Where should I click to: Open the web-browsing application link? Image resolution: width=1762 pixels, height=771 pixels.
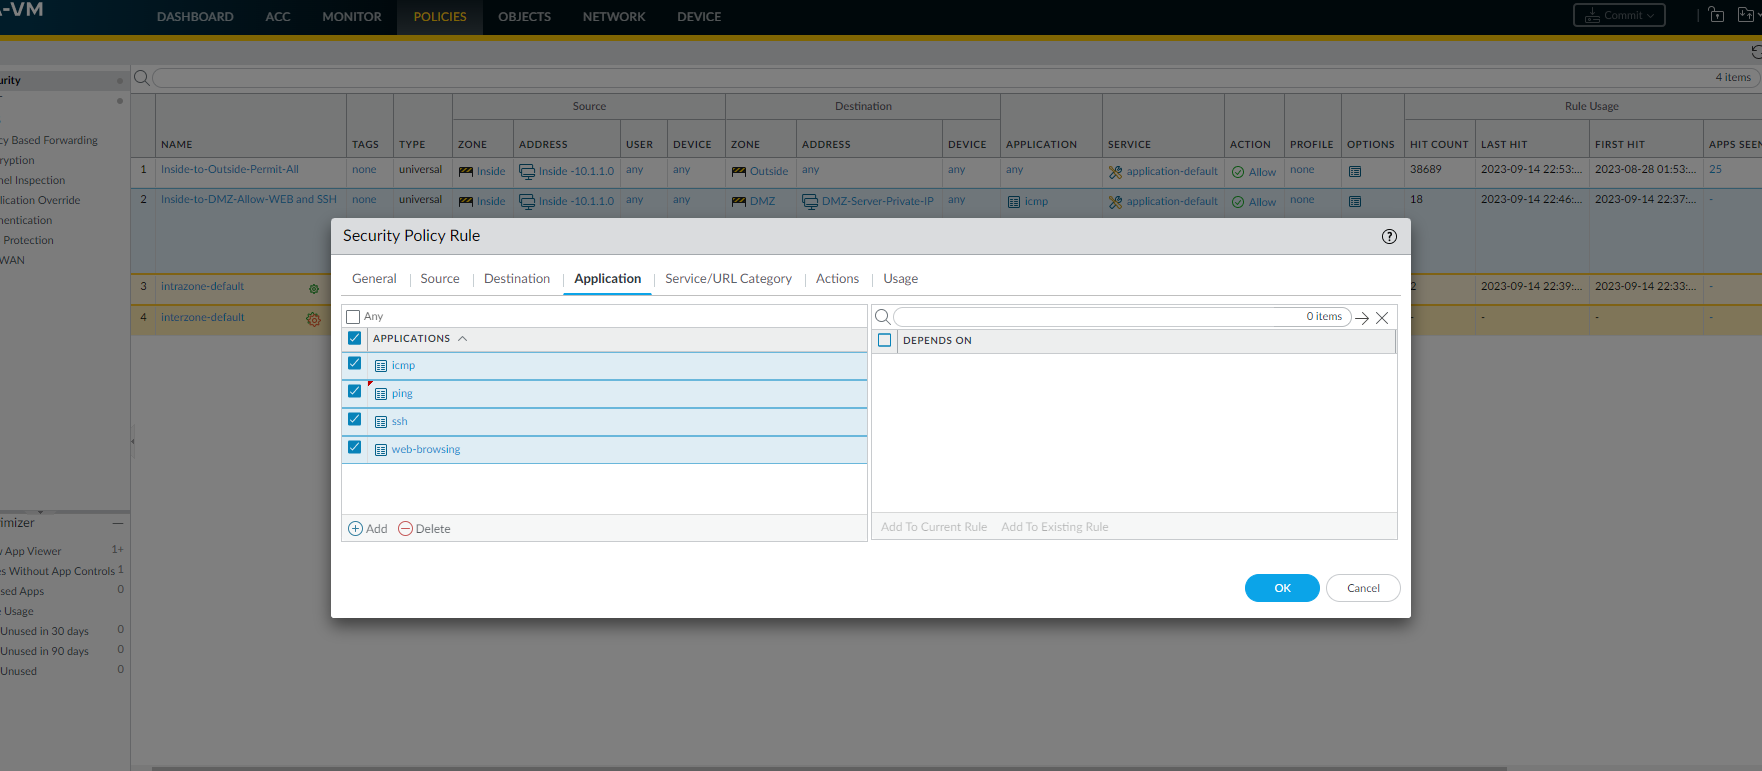(425, 450)
